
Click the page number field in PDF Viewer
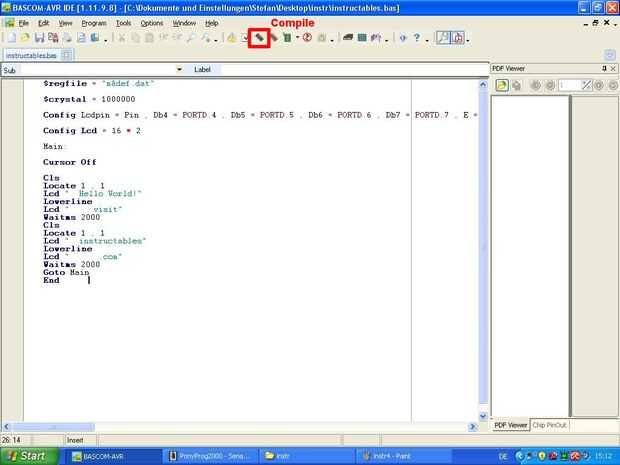point(568,85)
